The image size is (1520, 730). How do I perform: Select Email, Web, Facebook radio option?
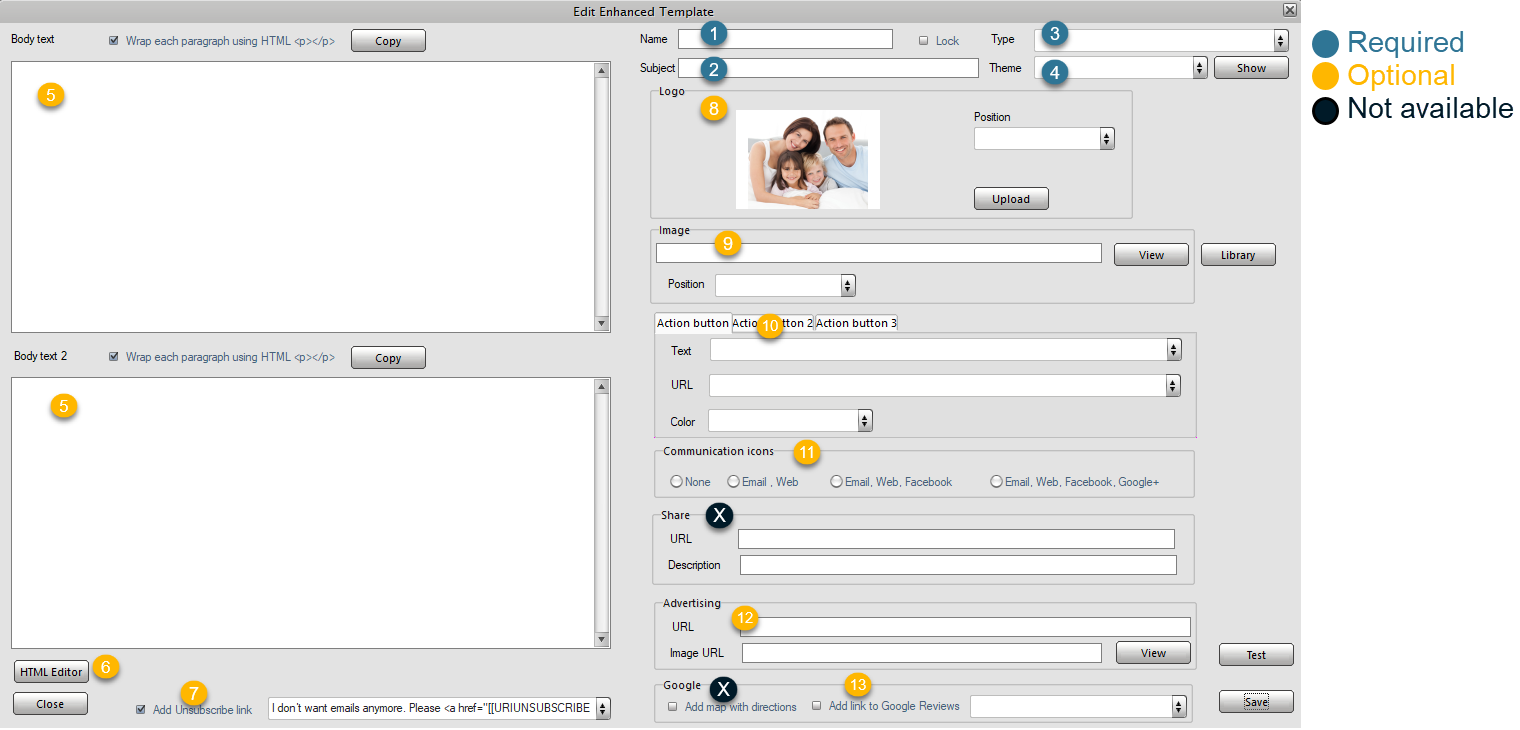(x=837, y=481)
